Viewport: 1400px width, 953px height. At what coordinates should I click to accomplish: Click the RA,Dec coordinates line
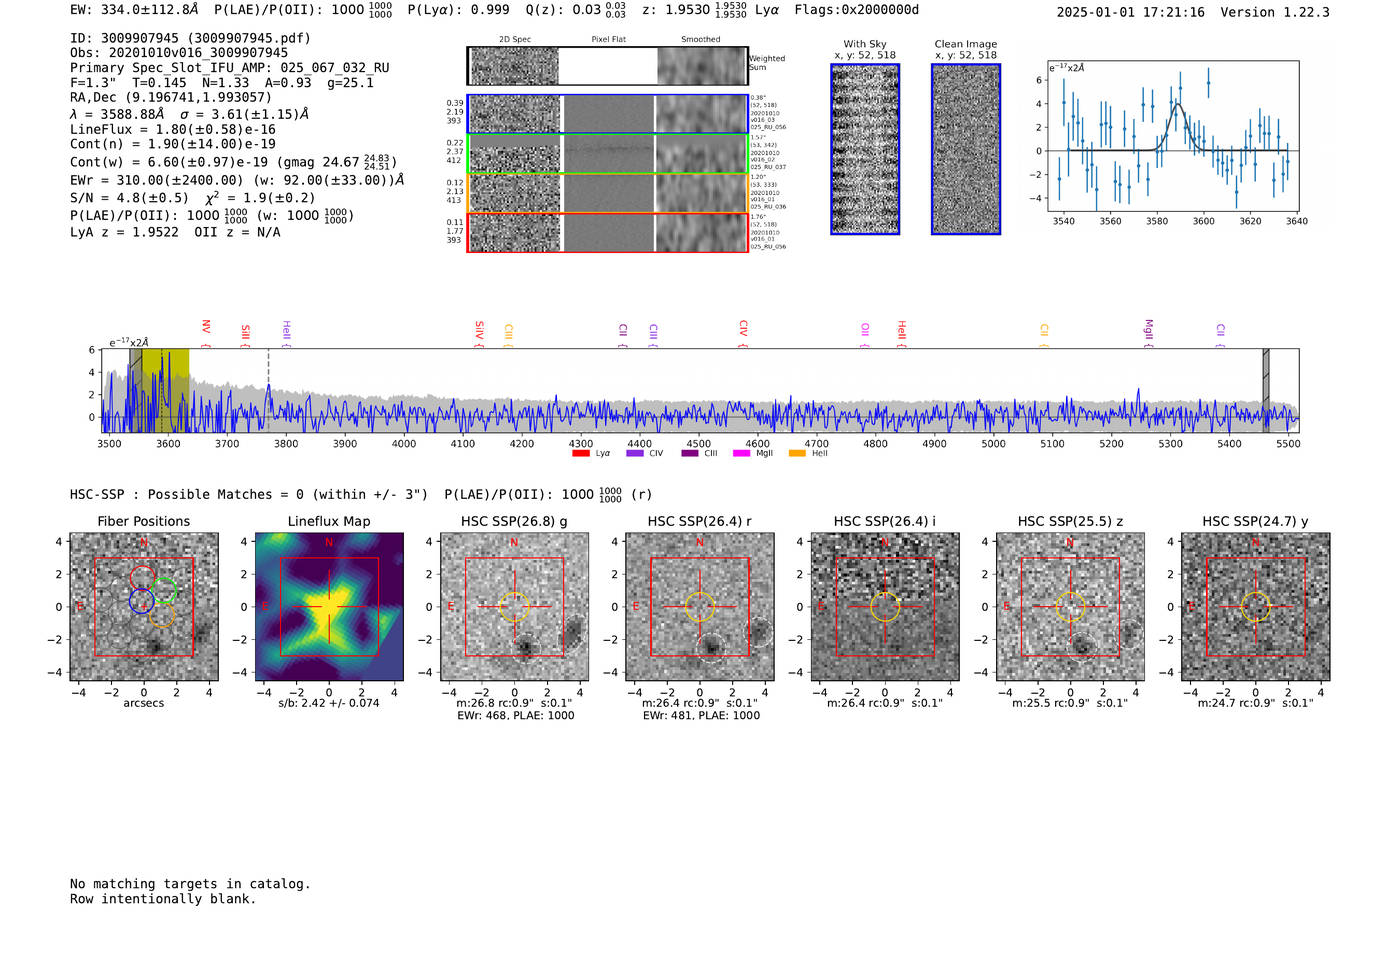(x=171, y=97)
